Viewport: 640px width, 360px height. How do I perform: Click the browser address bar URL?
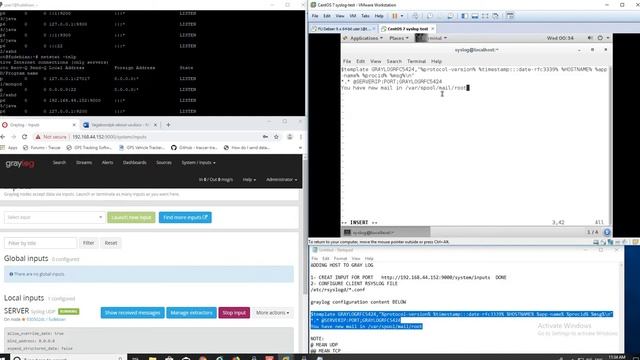[x=109, y=137]
